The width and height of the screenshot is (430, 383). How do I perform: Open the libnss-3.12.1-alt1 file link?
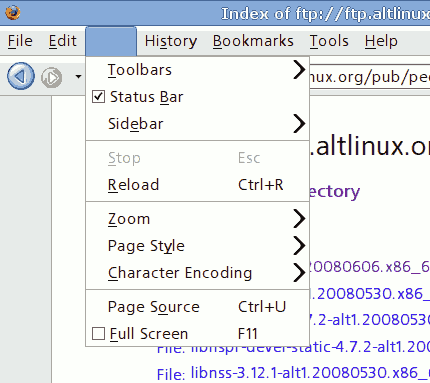tap(310, 372)
